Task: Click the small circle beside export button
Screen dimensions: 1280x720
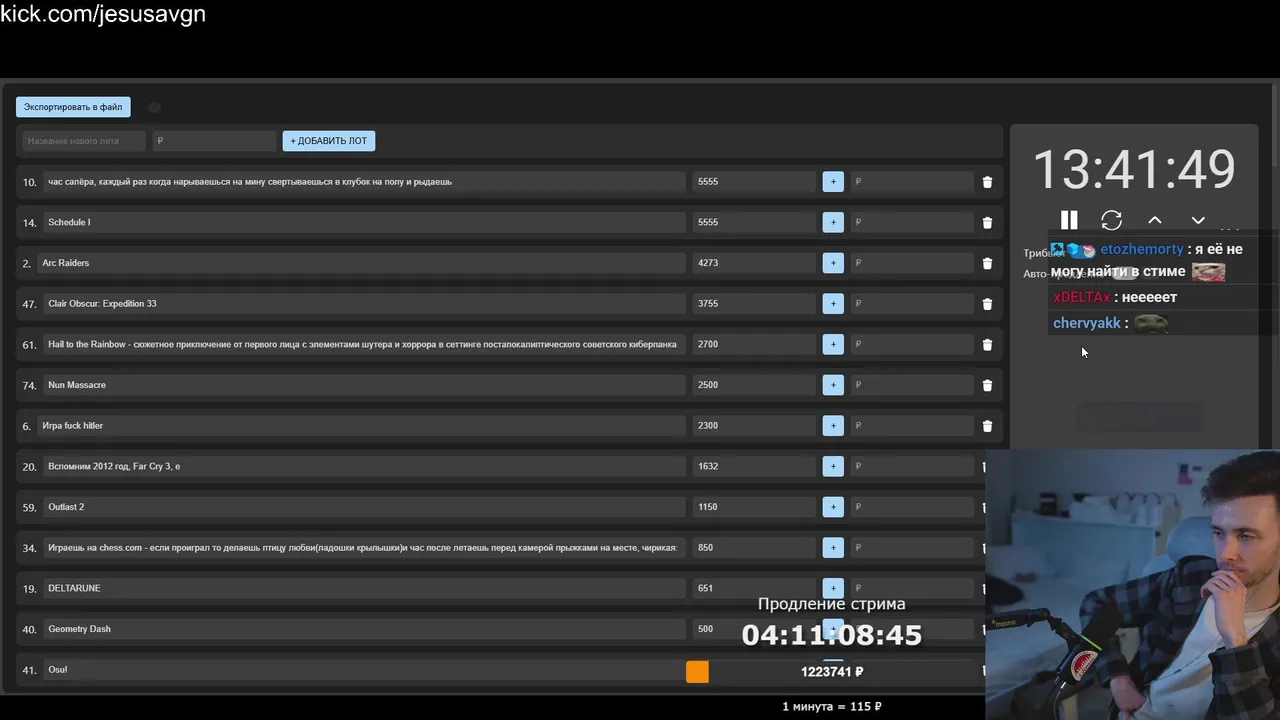Action: coord(154,107)
